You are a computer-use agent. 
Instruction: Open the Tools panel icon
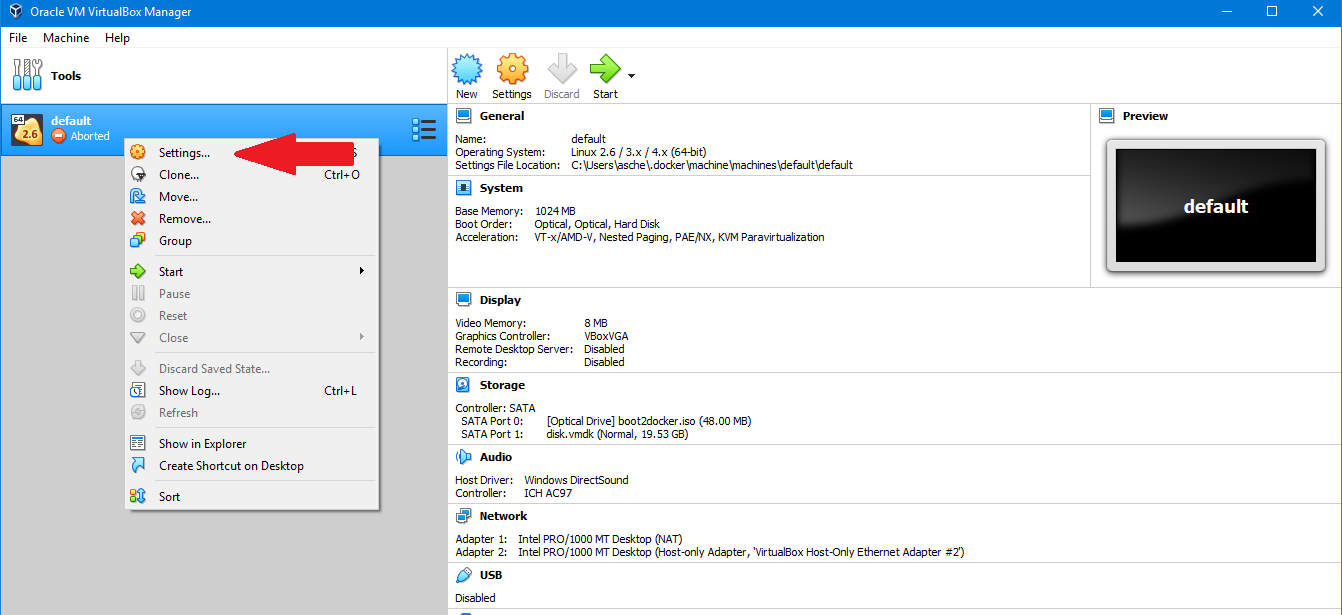27,75
